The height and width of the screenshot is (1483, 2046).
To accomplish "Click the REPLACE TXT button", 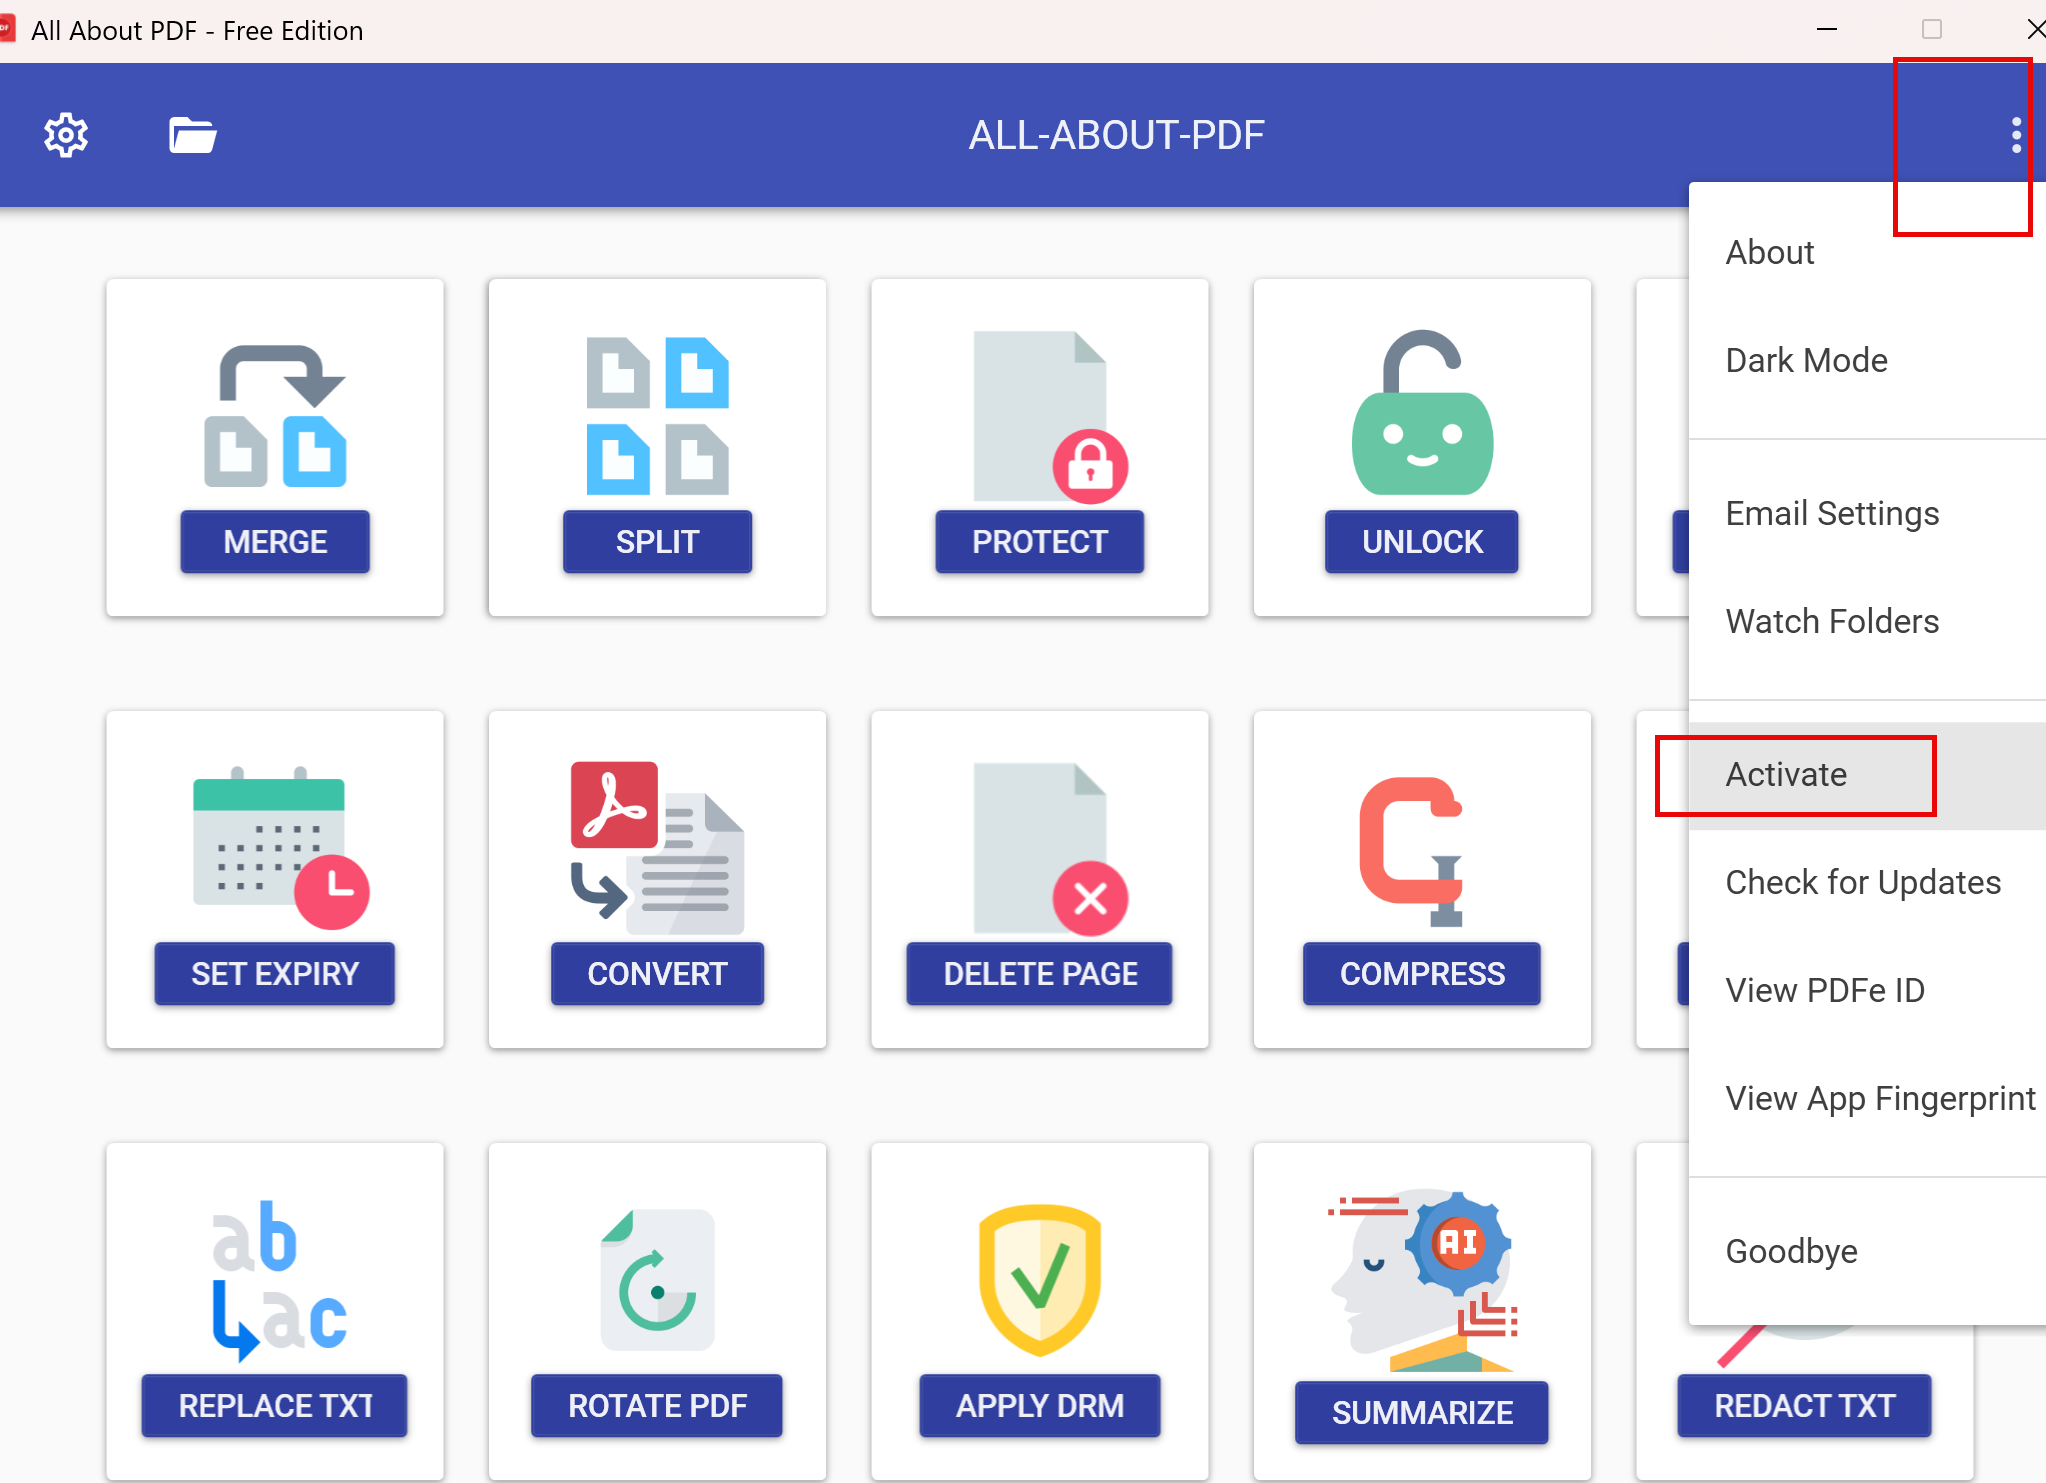I will 275,1406.
